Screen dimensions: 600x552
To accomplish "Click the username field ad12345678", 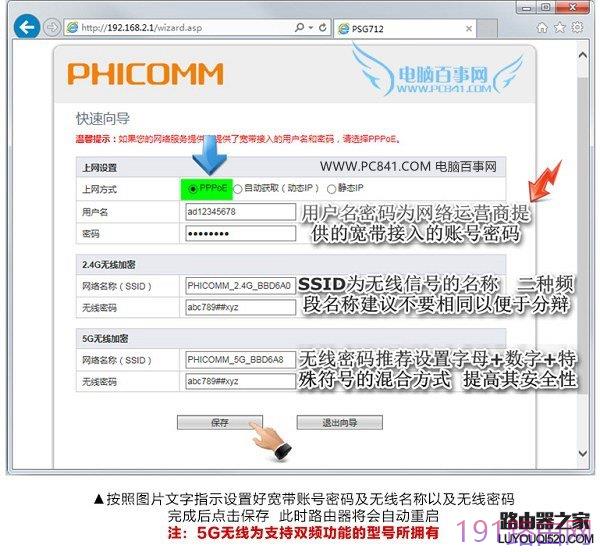I will (240, 212).
